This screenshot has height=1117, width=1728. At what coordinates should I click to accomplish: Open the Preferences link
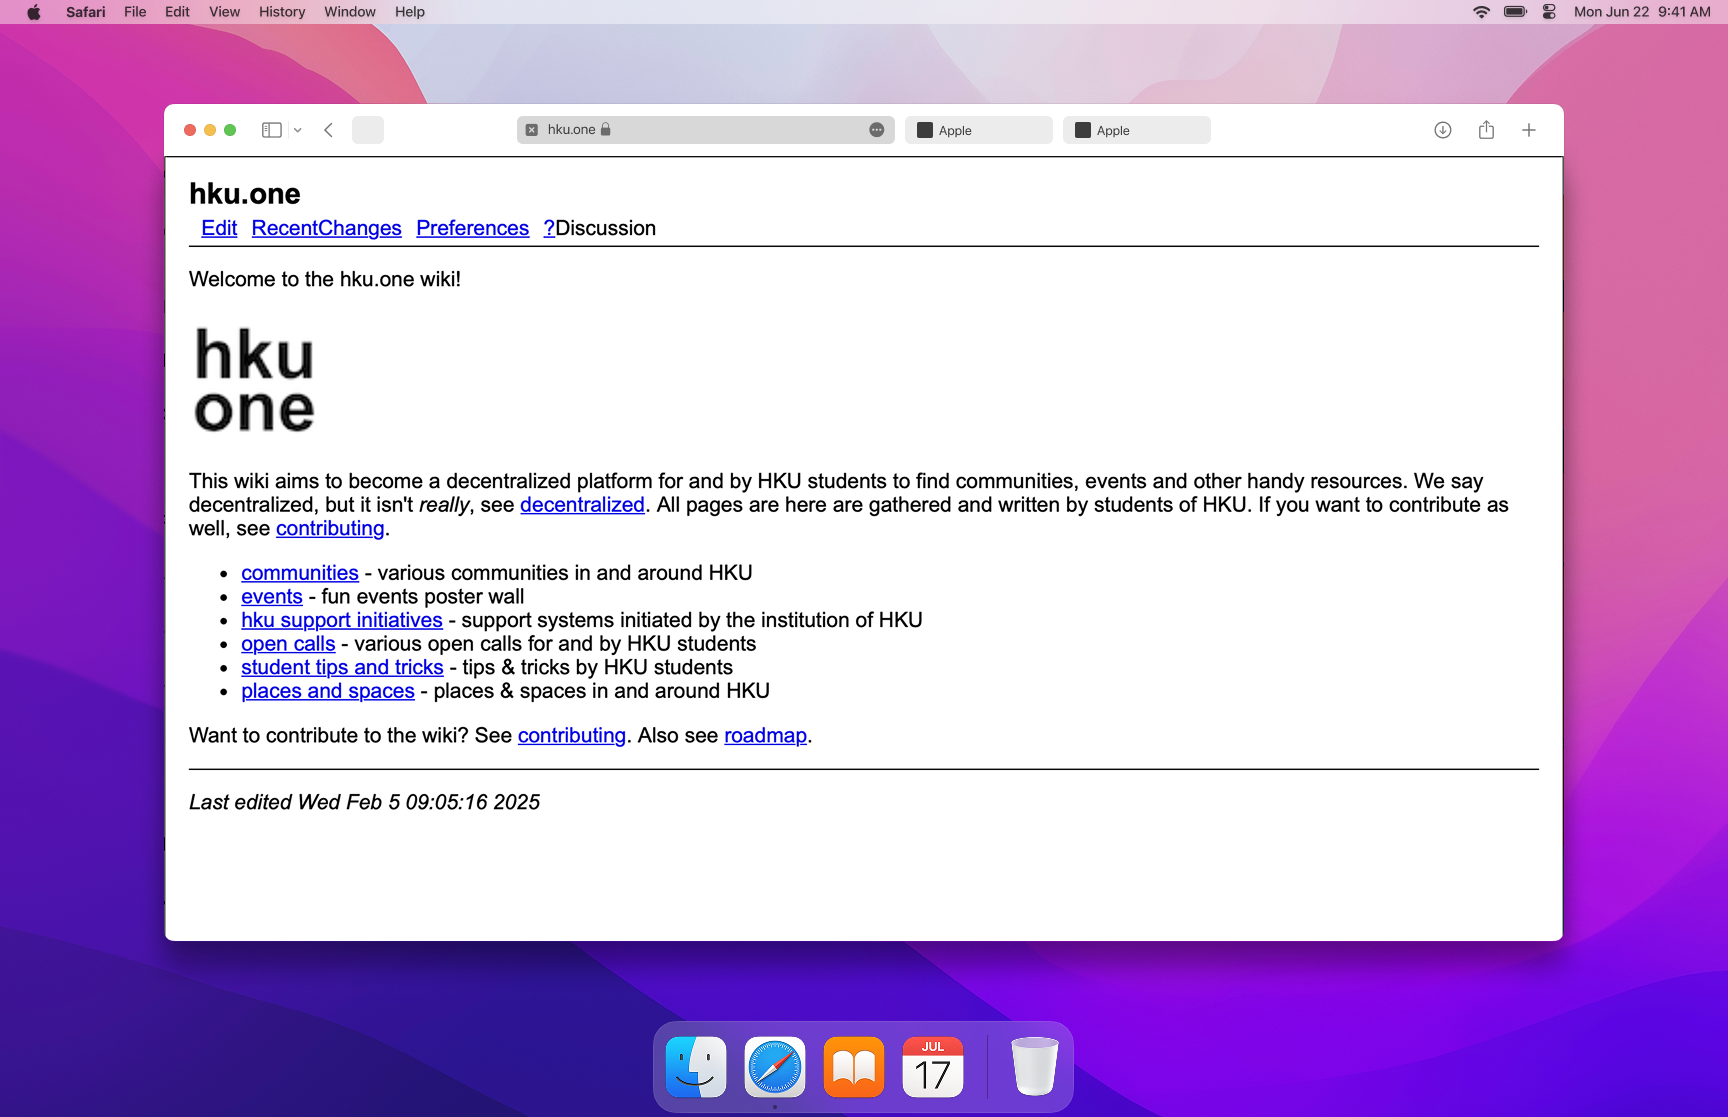[472, 228]
